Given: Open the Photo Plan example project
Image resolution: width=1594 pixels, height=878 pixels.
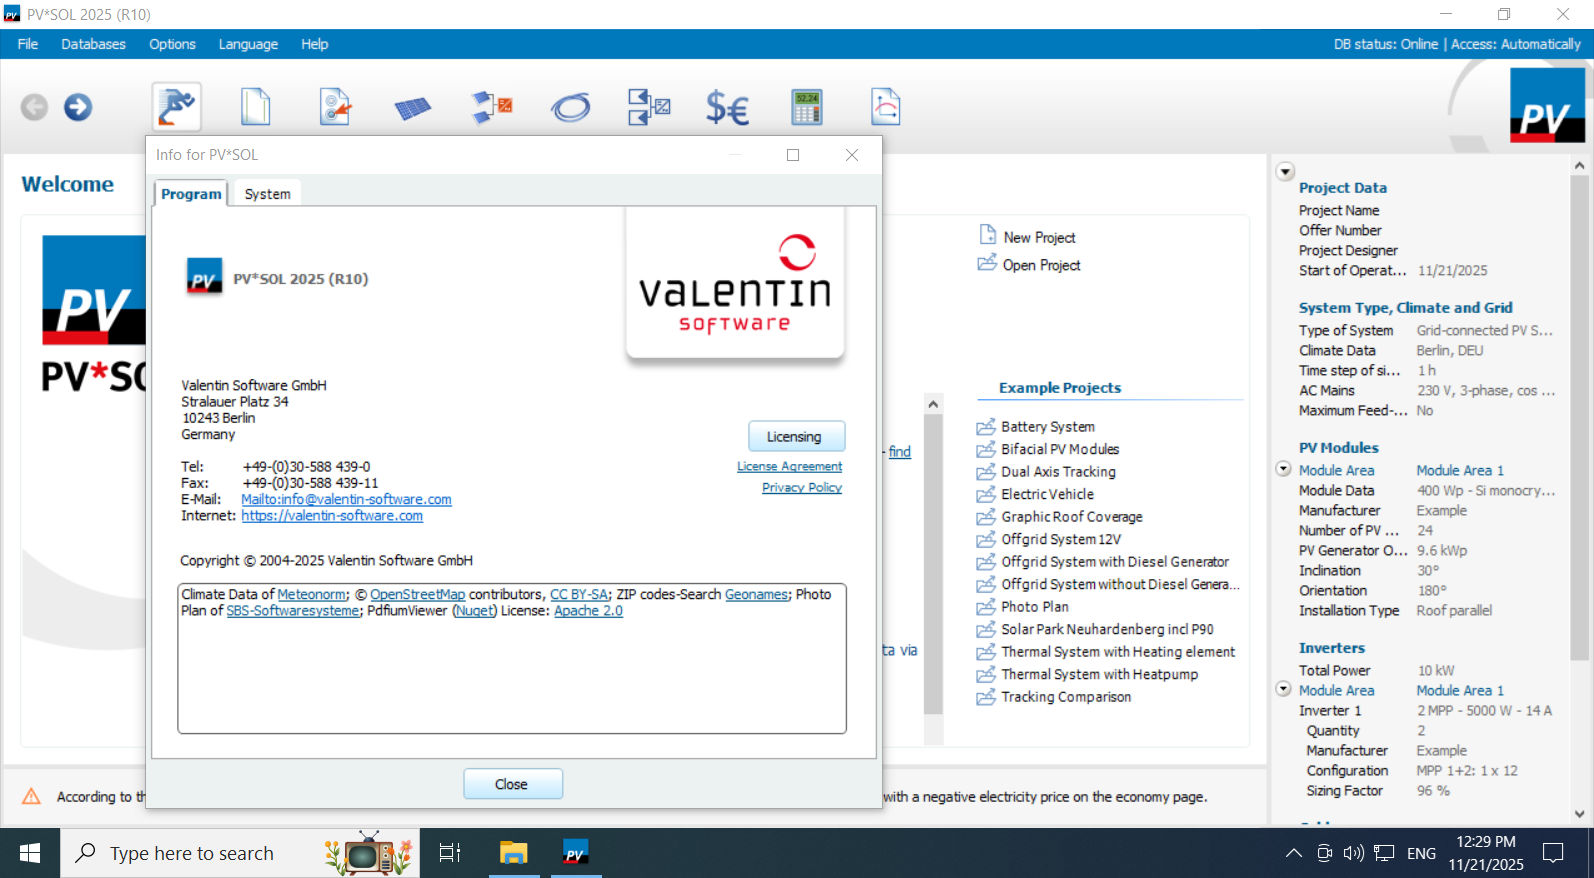Looking at the screenshot, I should [x=1023, y=607].
